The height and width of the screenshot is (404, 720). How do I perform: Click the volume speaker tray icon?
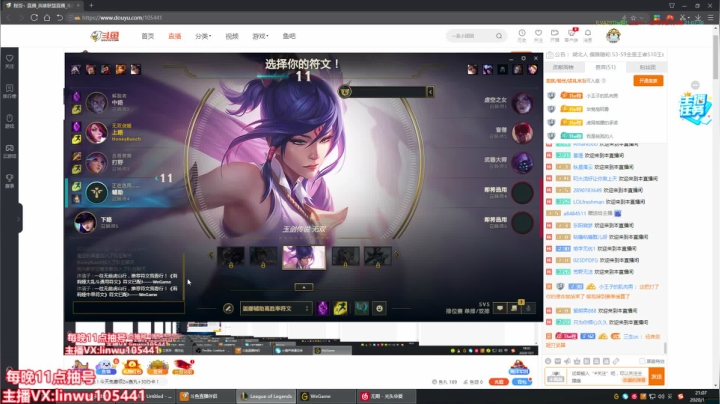click(x=661, y=396)
